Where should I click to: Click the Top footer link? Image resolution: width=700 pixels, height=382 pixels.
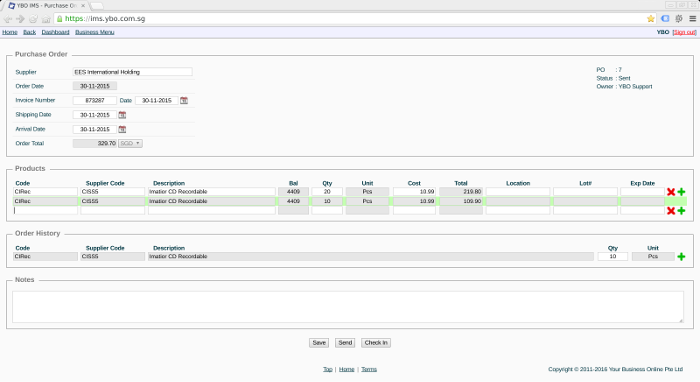click(328, 369)
